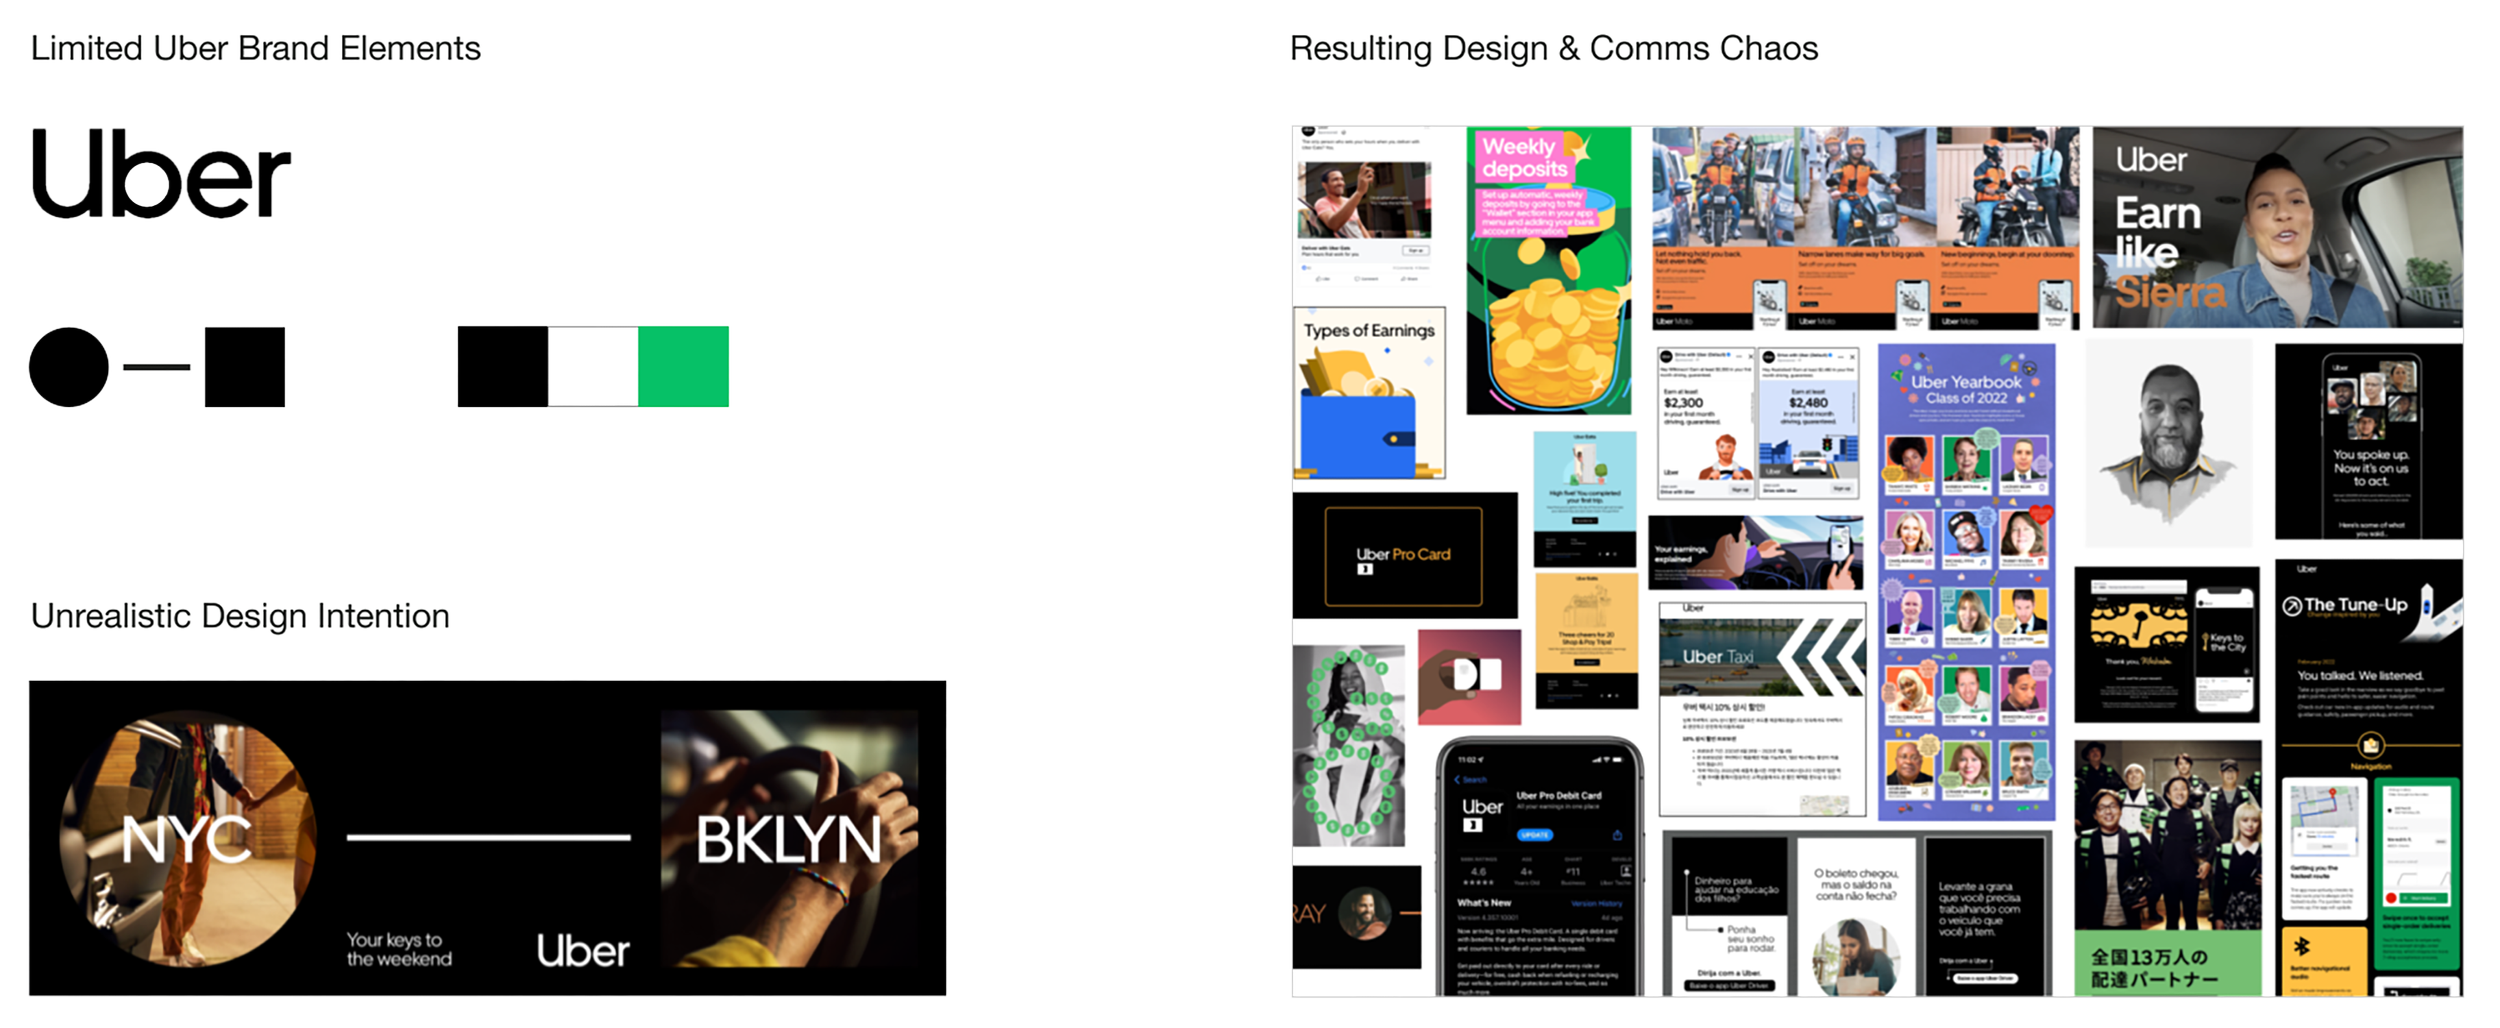
Task: Open the bearded man portrait sketch
Action: pyautogui.click(x=2168, y=444)
